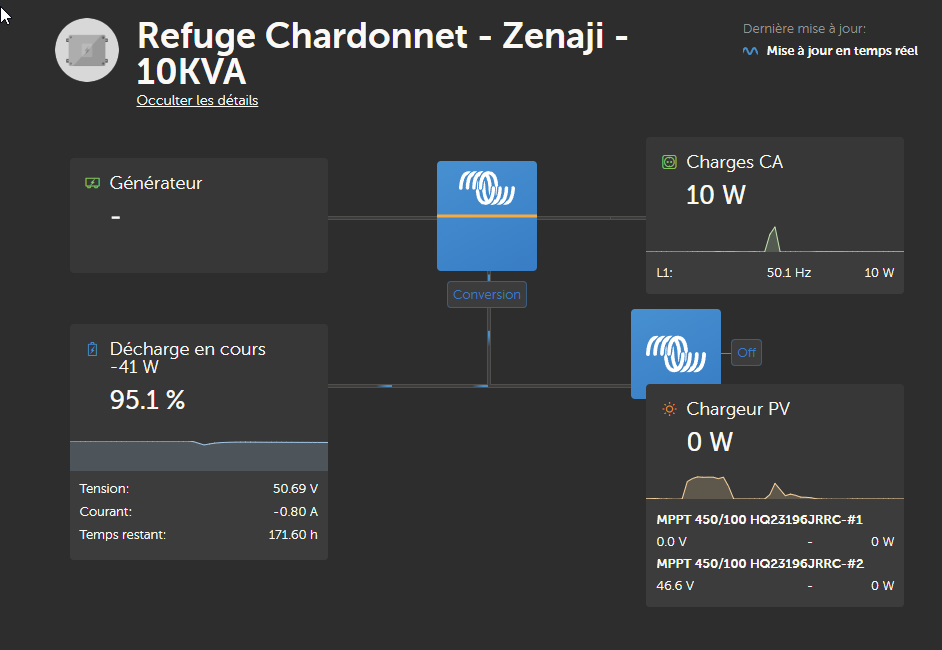Click the 'Décharge en cours' heading

coord(187,349)
